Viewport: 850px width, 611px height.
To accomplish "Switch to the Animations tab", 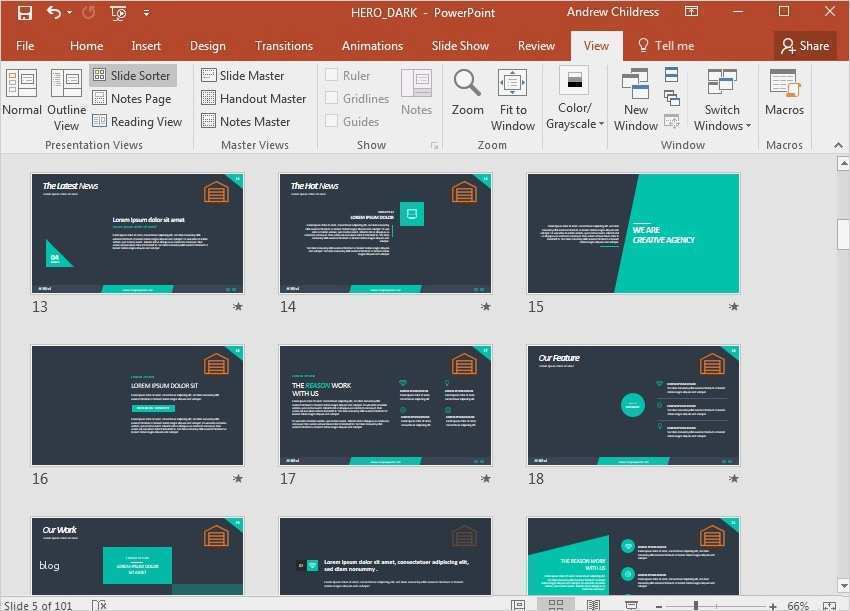I will [372, 45].
